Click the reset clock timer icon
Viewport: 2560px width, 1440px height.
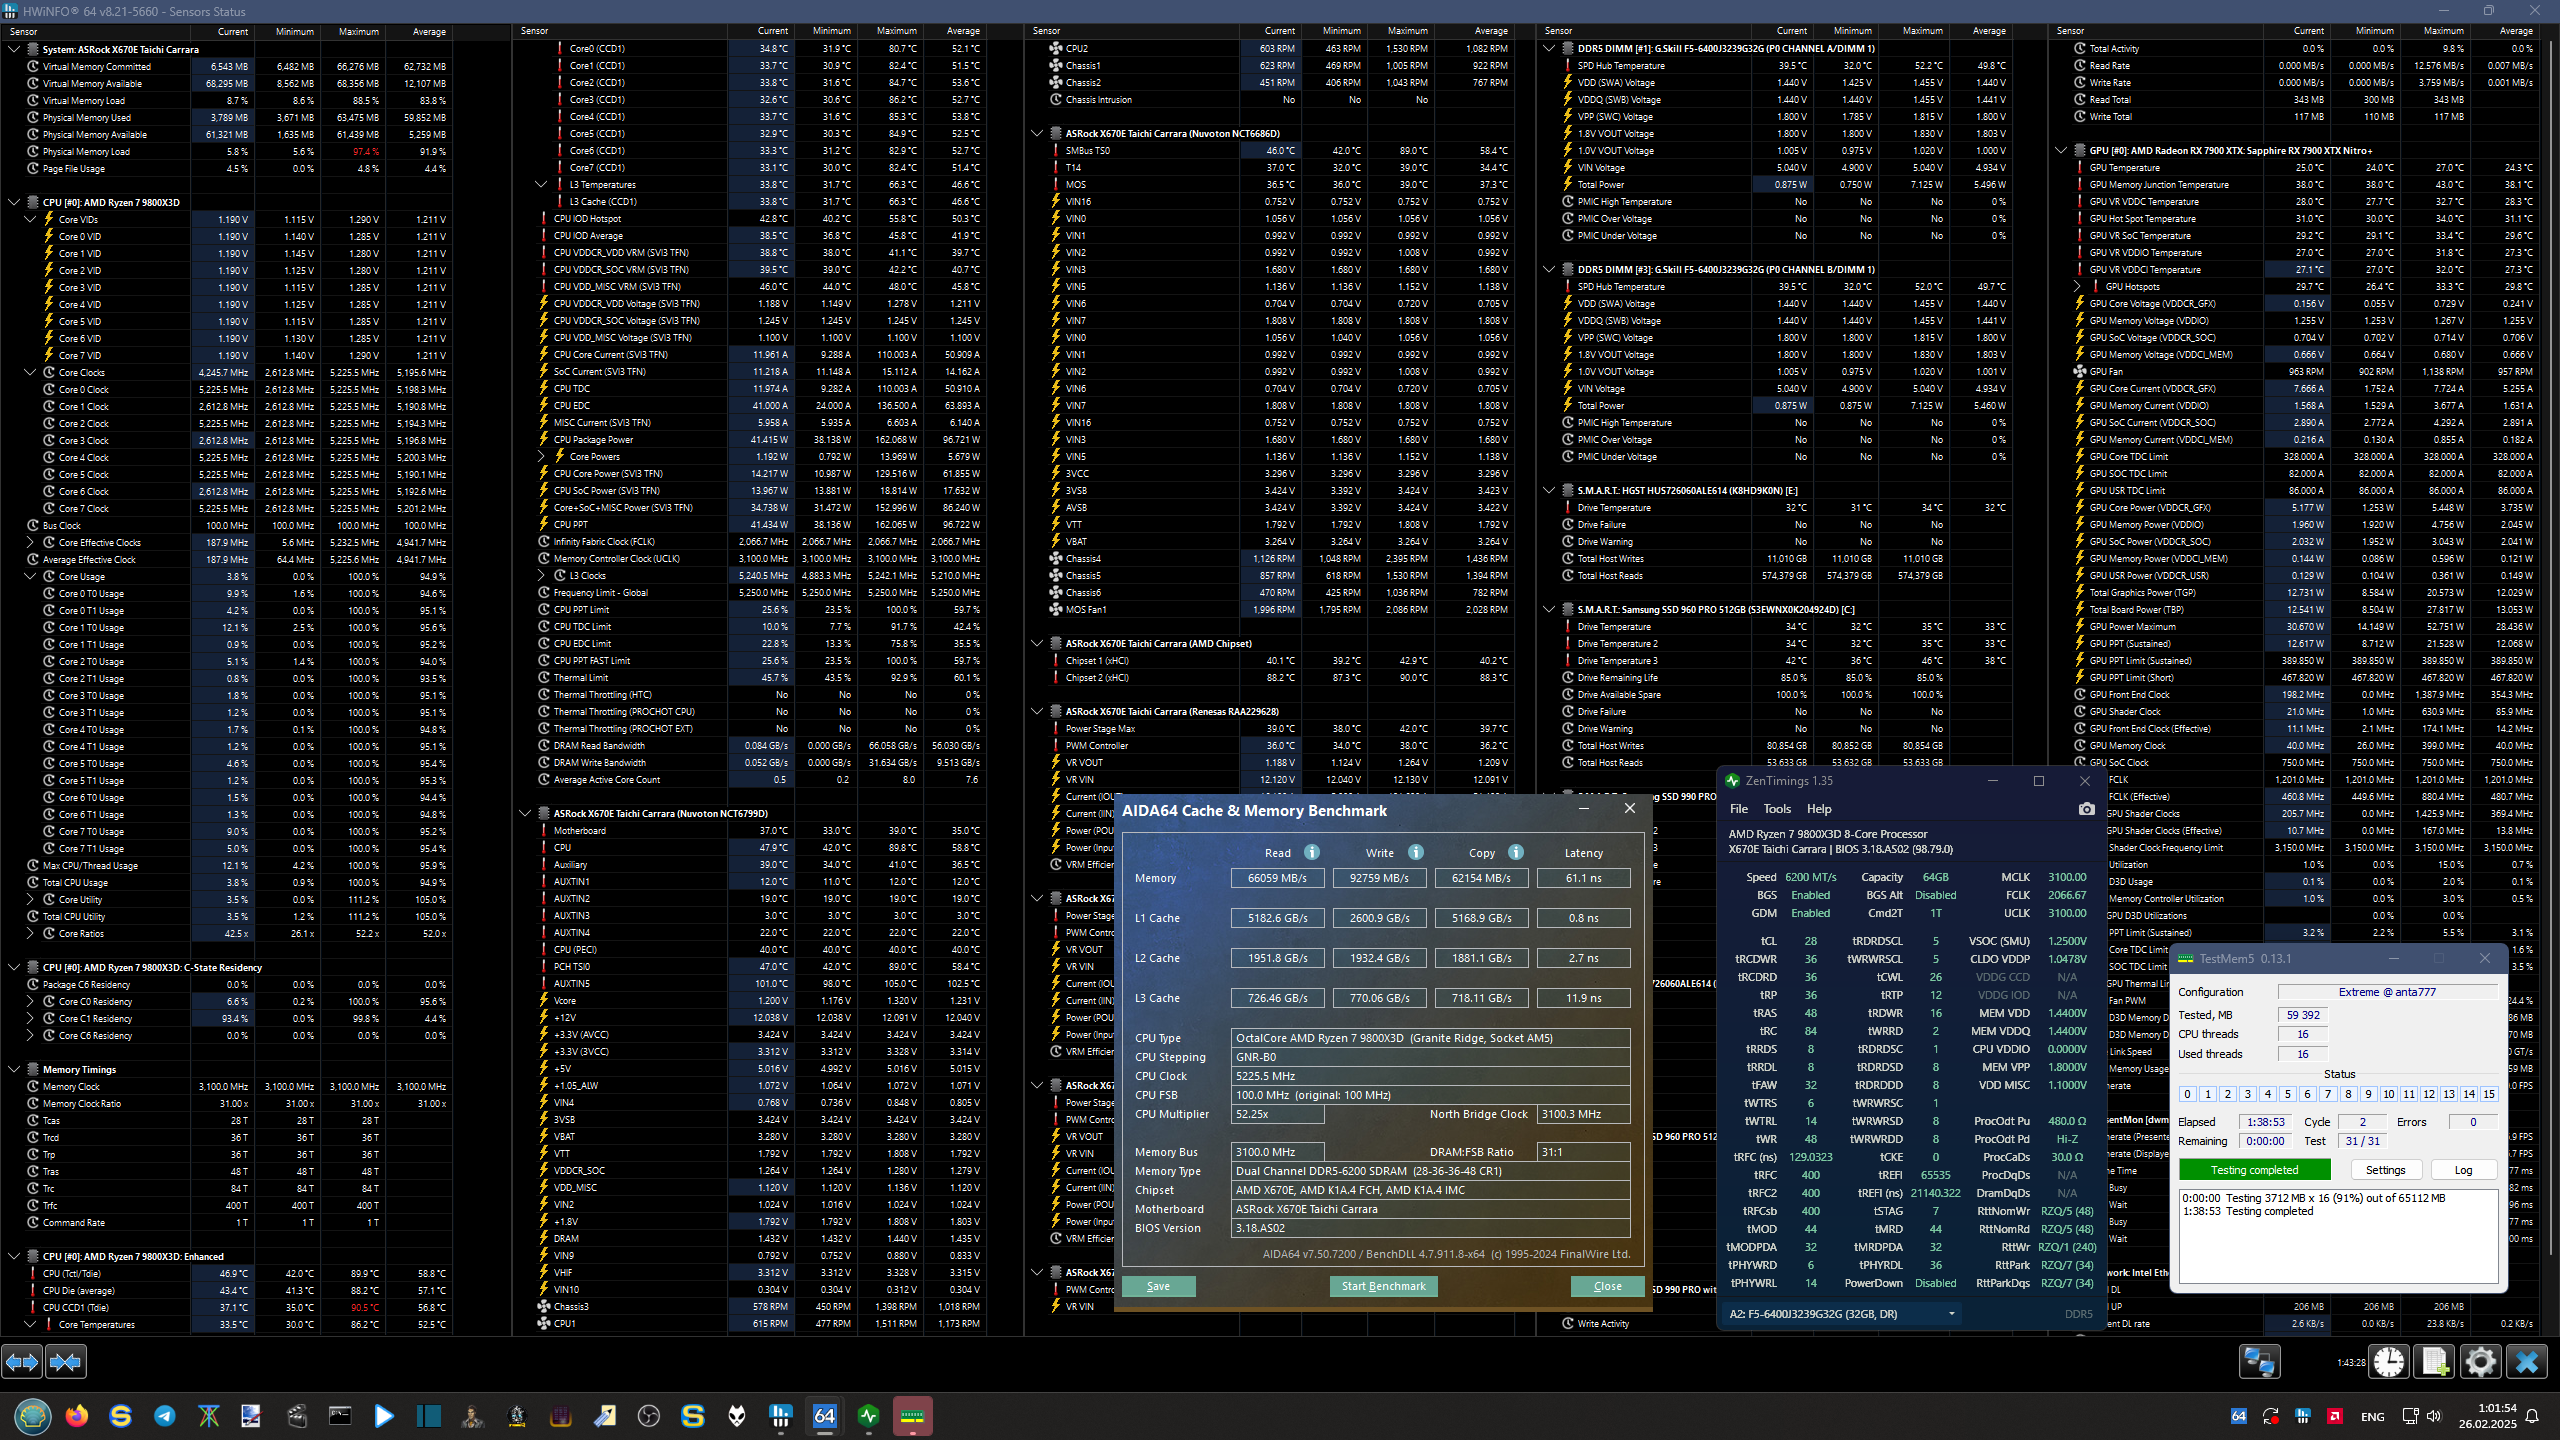(2389, 1362)
